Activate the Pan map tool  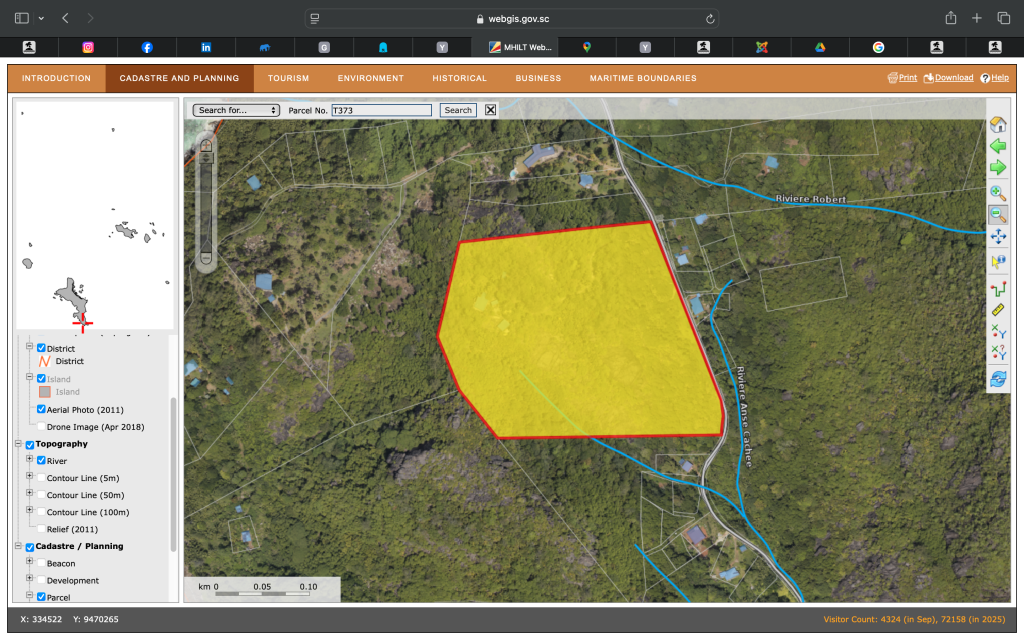[x=997, y=237]
